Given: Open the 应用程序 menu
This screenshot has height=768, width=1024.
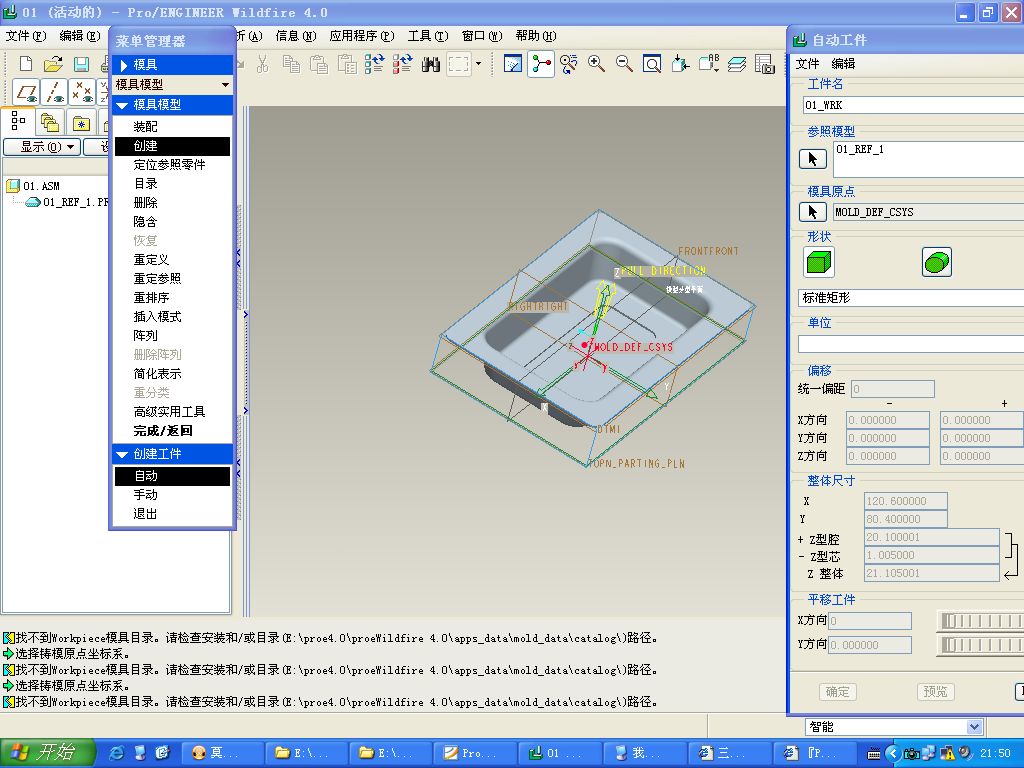Looking at the screenshot, I should (362, 36).
